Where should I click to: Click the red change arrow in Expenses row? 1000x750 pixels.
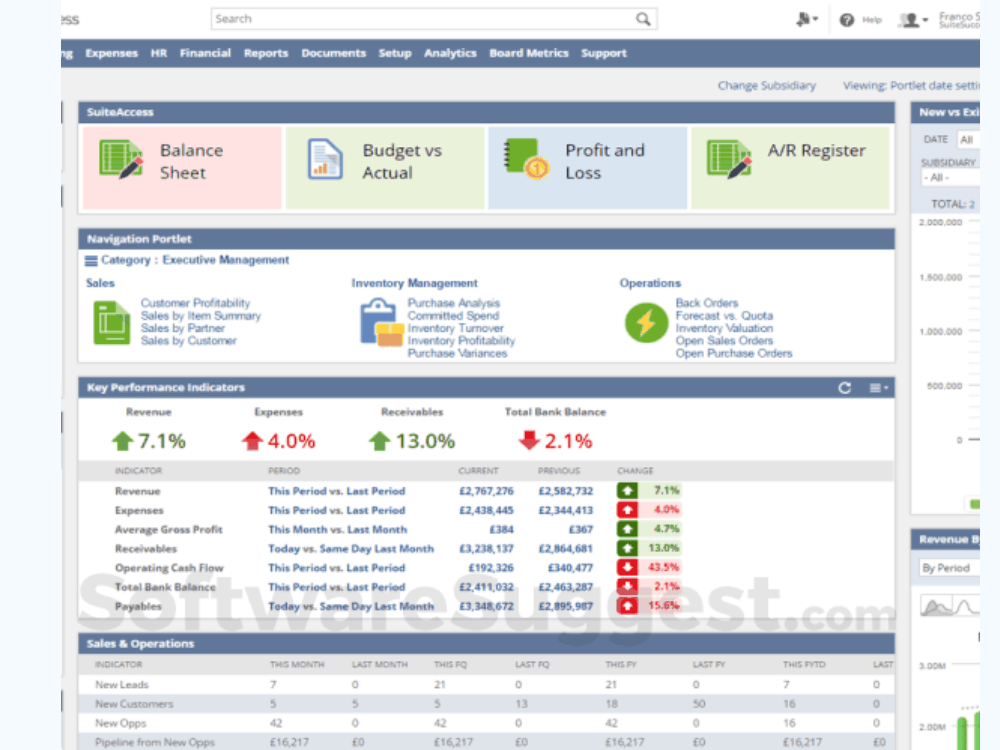tap(627, 510)
